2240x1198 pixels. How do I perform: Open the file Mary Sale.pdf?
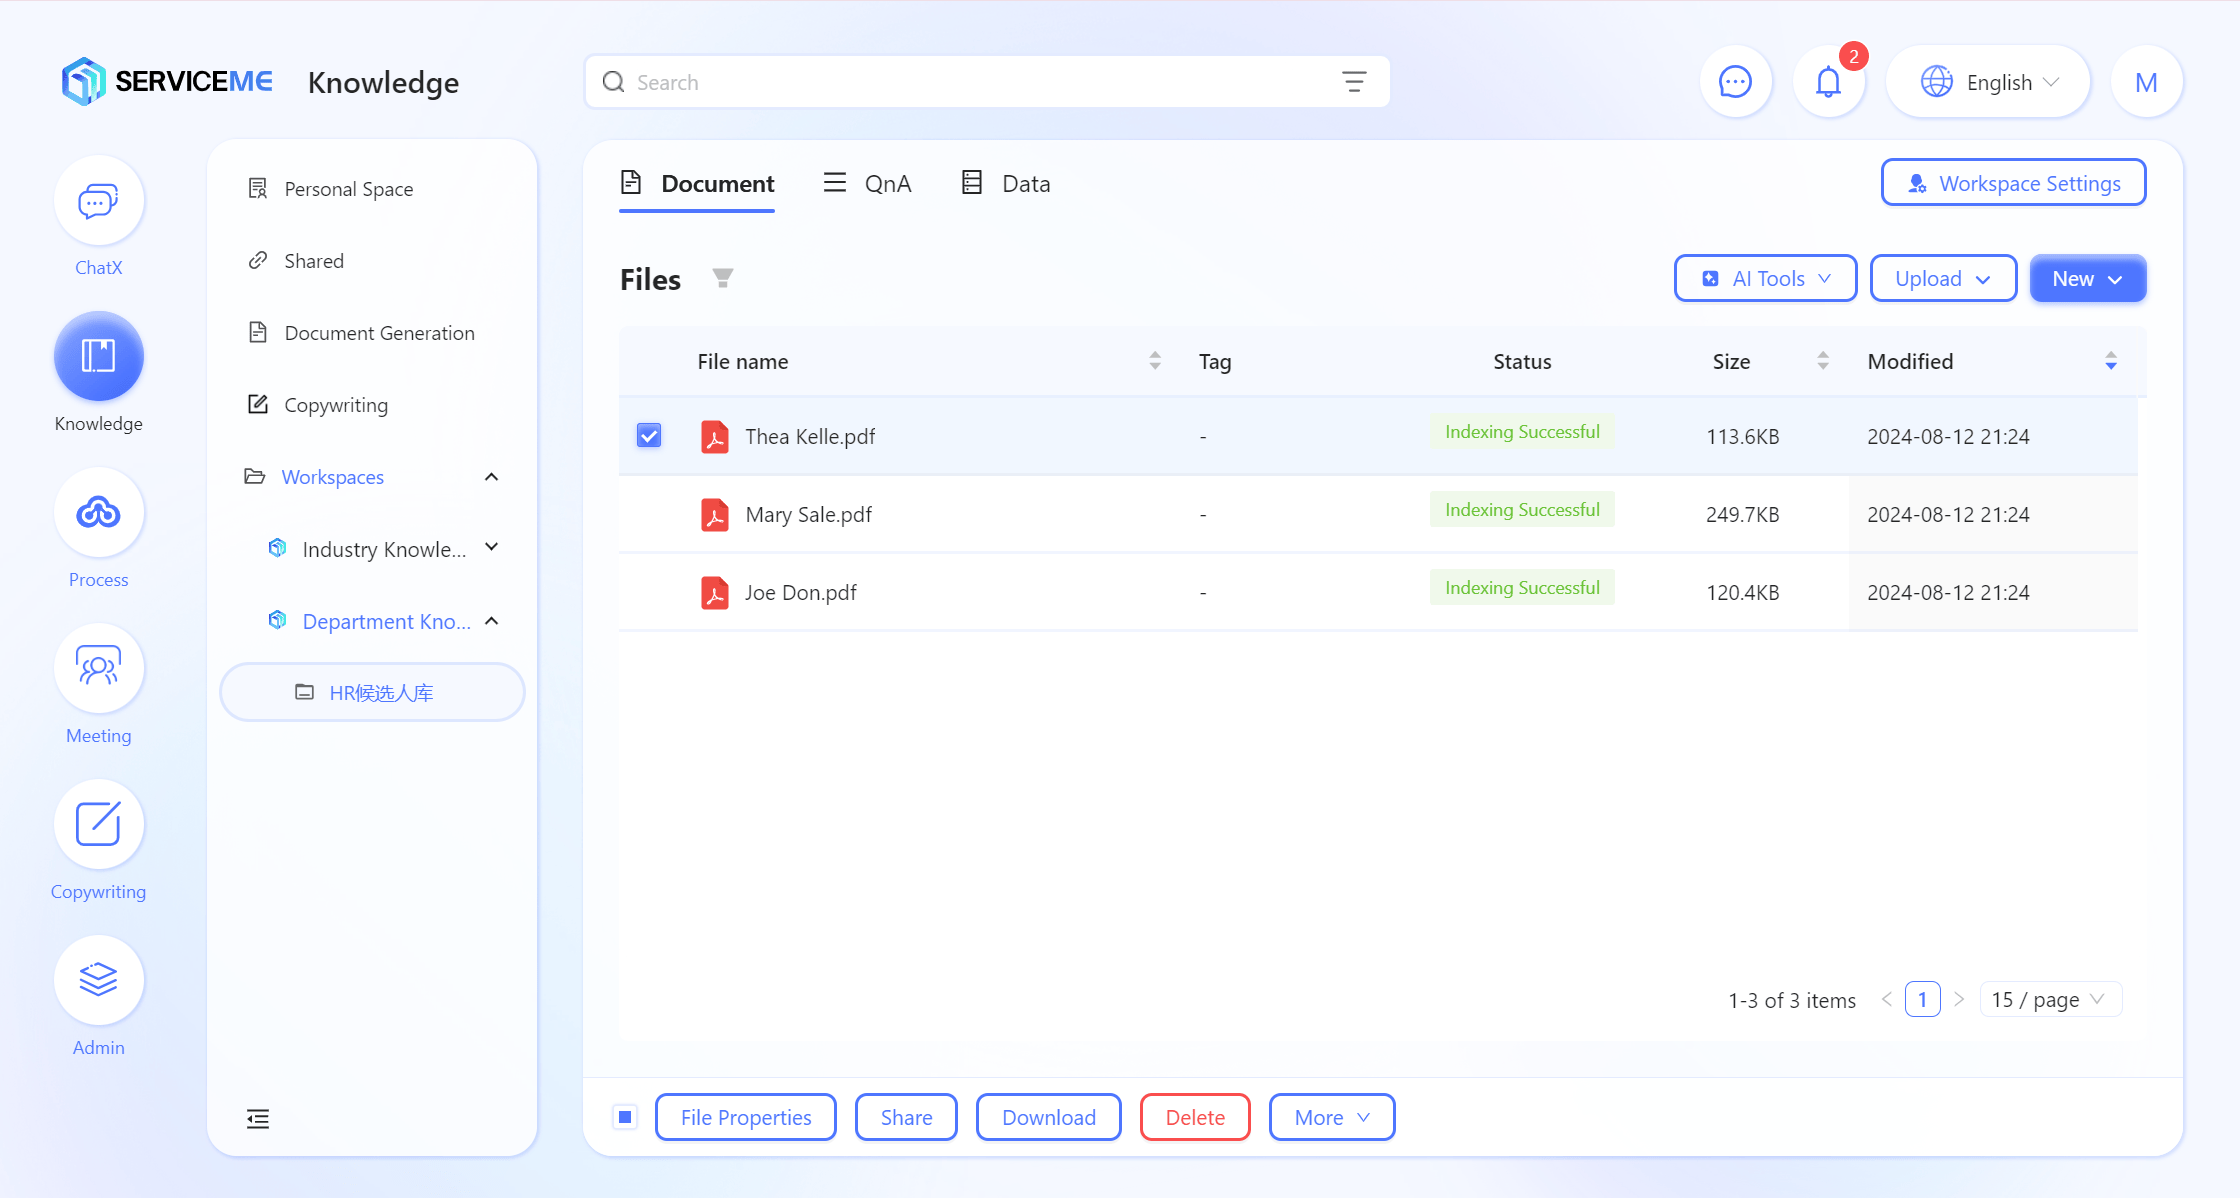coord(808,514)
